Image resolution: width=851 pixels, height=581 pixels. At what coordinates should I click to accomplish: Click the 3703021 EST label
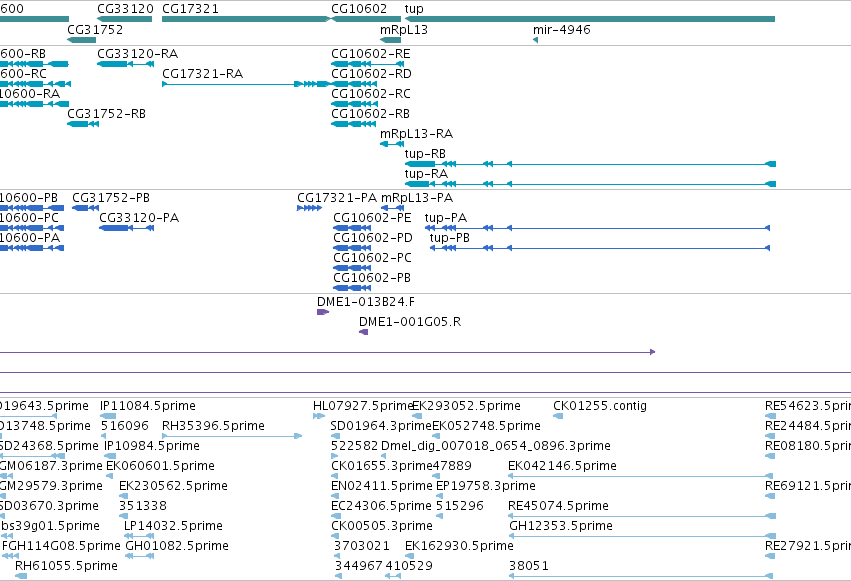pyautogui.click(x=362, y=546)
